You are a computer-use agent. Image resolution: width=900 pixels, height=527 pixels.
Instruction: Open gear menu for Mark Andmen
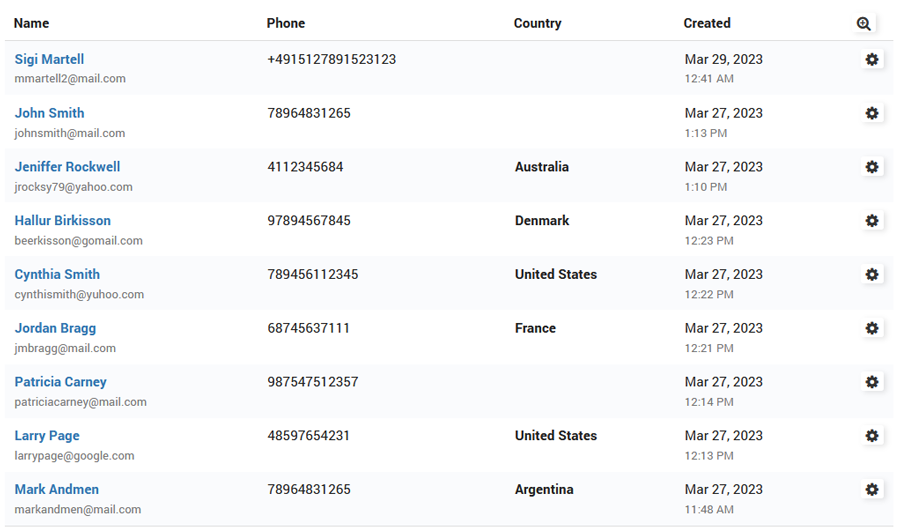pyautogui.click(x=872, y=490)
